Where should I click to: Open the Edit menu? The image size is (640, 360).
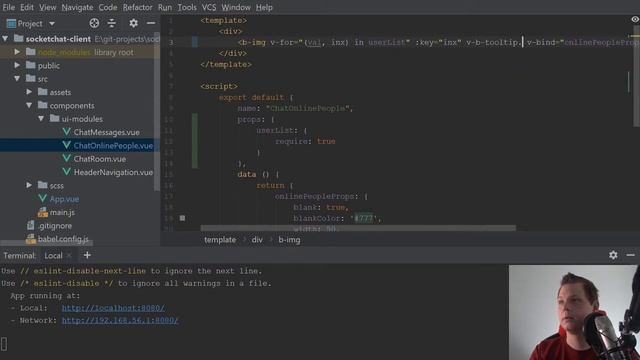[x=27, y=7]
